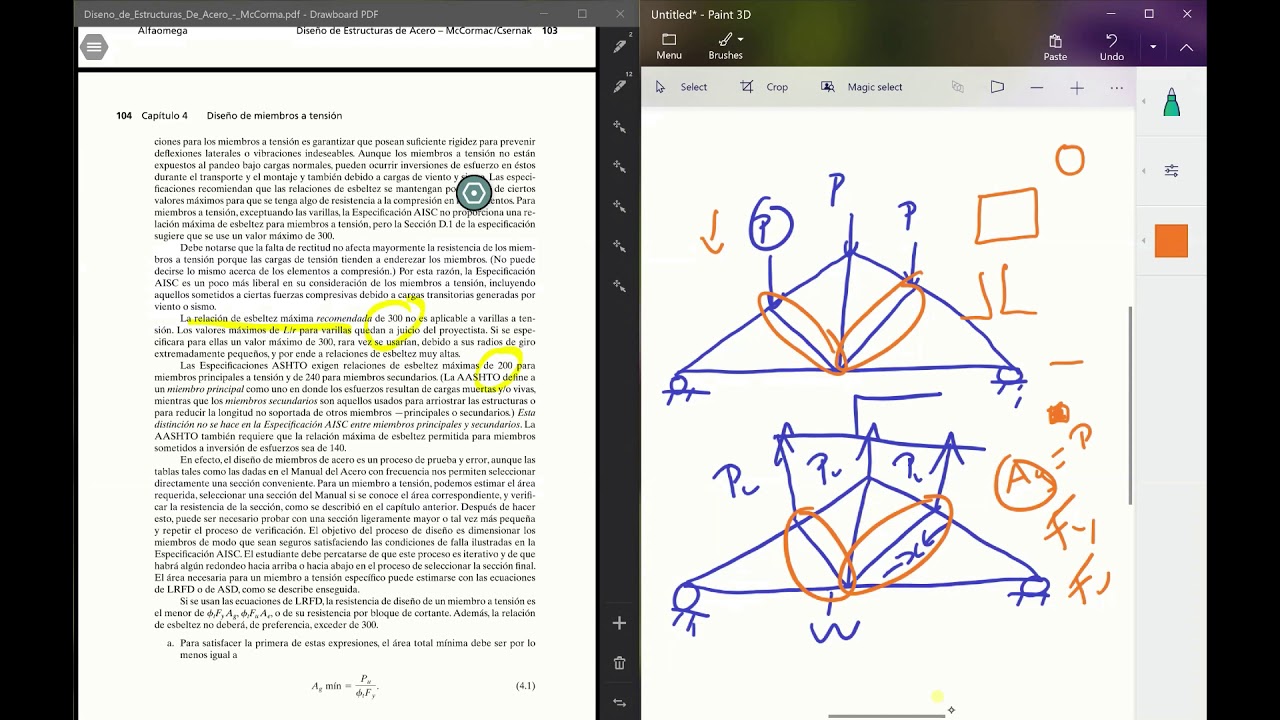Screen dimensions: 1280x720
Task: Click 'Alfaomega' in the page footer
Action: [x=160, y=31]
